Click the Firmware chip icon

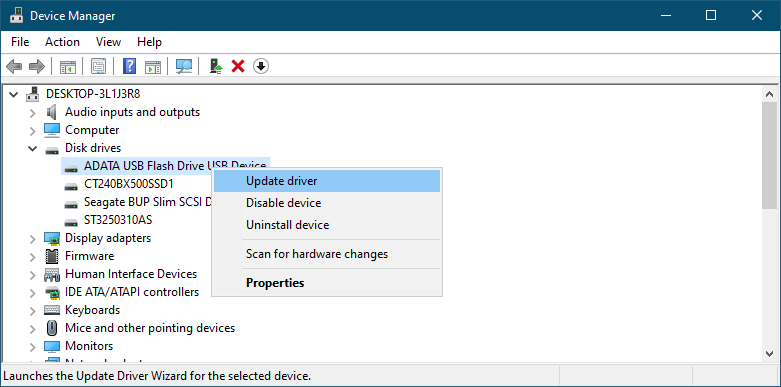point(52,256)
